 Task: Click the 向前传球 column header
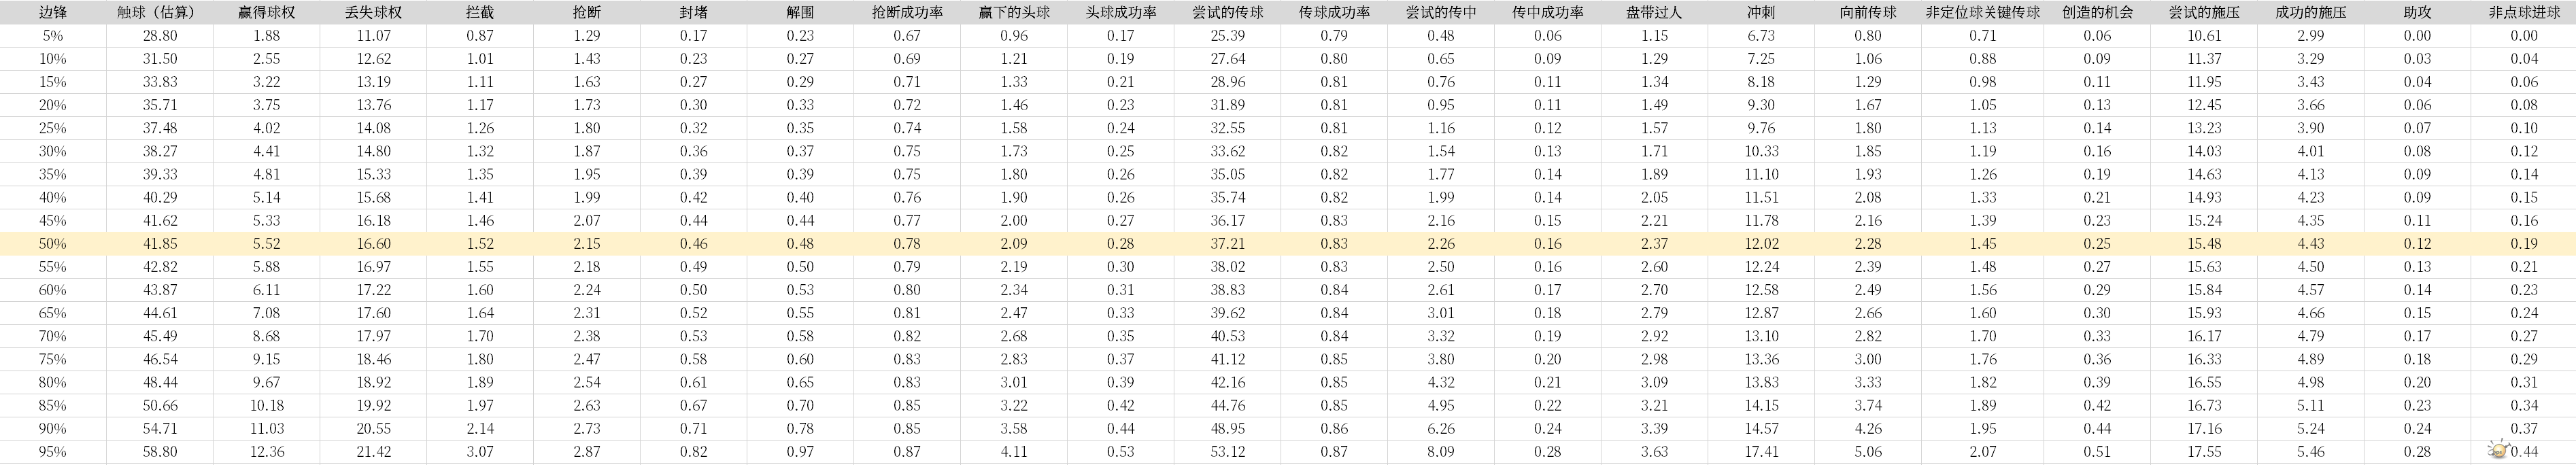pyautogui.click(x=1867, y=13)
